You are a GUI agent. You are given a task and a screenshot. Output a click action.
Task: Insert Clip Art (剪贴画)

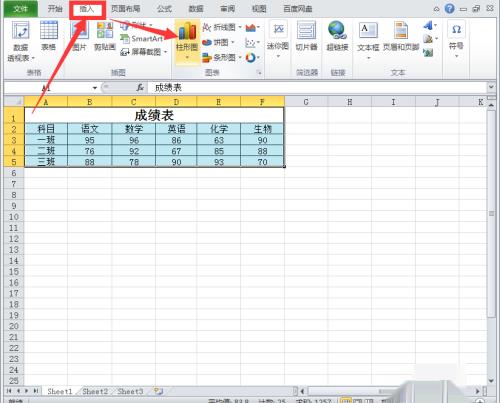pos(105,35)
